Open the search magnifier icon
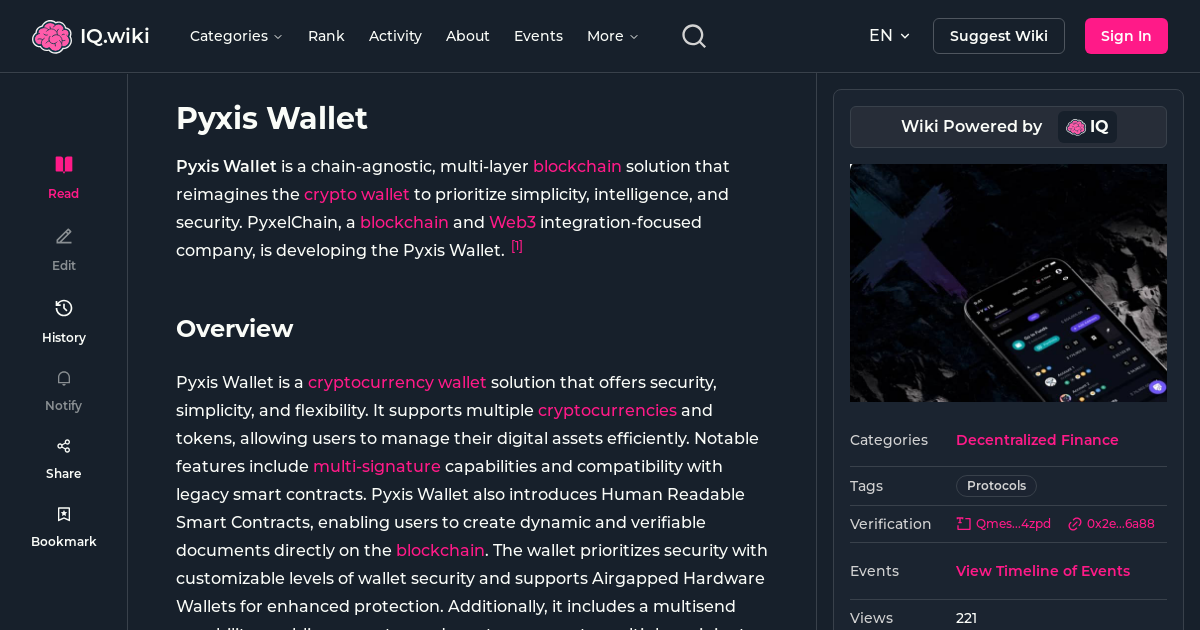Viewport: 1200px width, 630px height. (693, 35)
